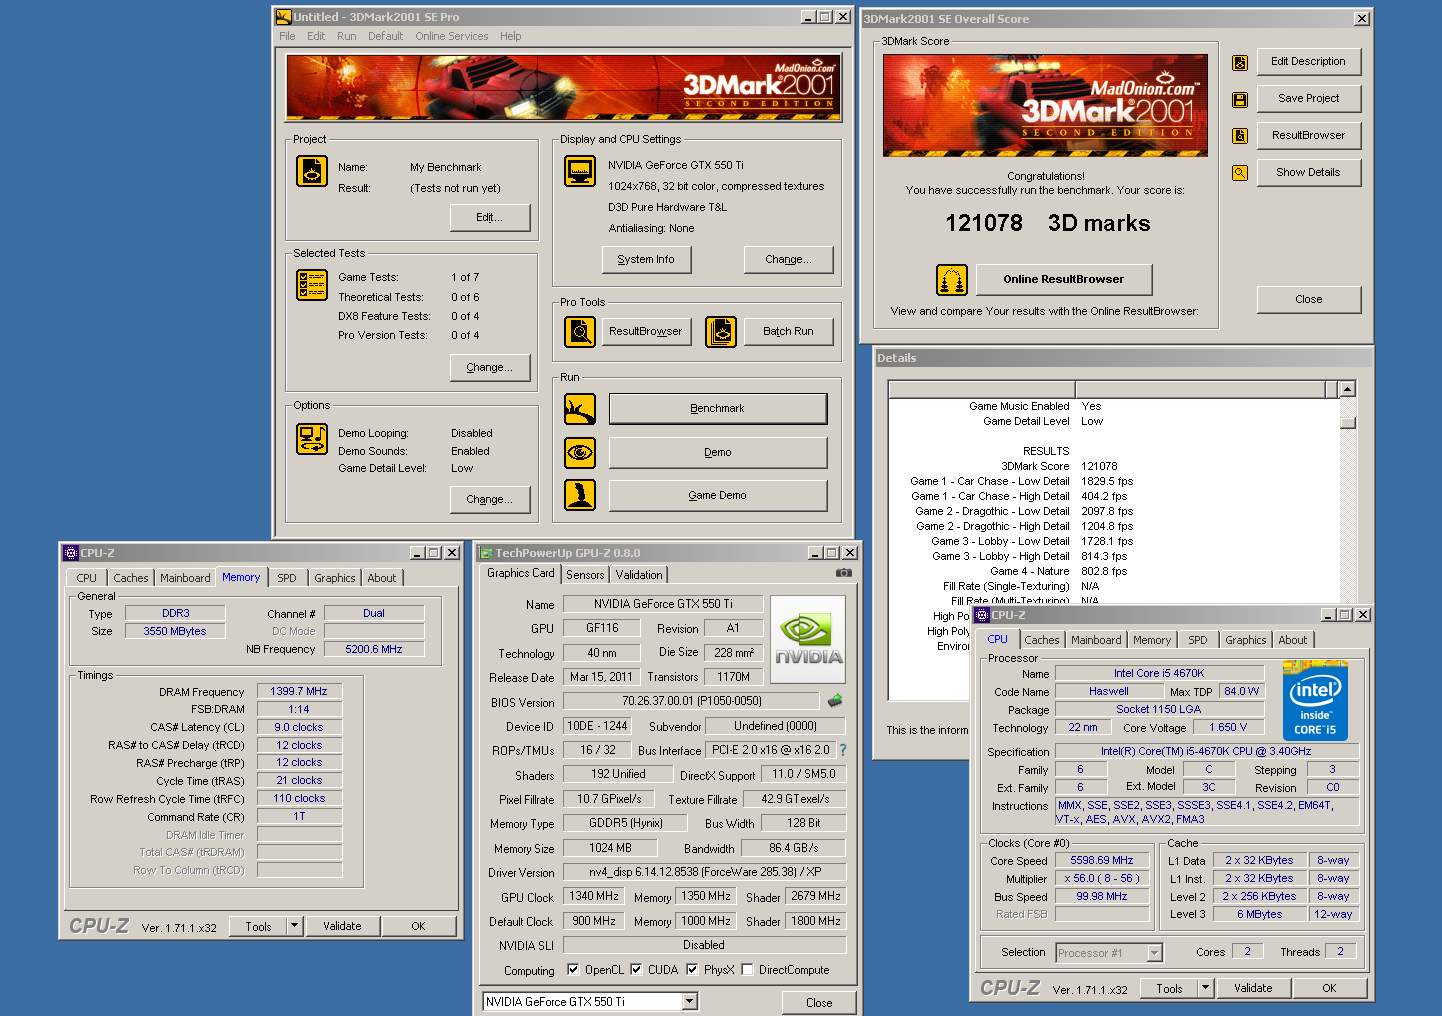This screenshot has height=1016, width=1442.
Task: Click the Display and CPU Settings monitor icon
Action: point(580,172)
